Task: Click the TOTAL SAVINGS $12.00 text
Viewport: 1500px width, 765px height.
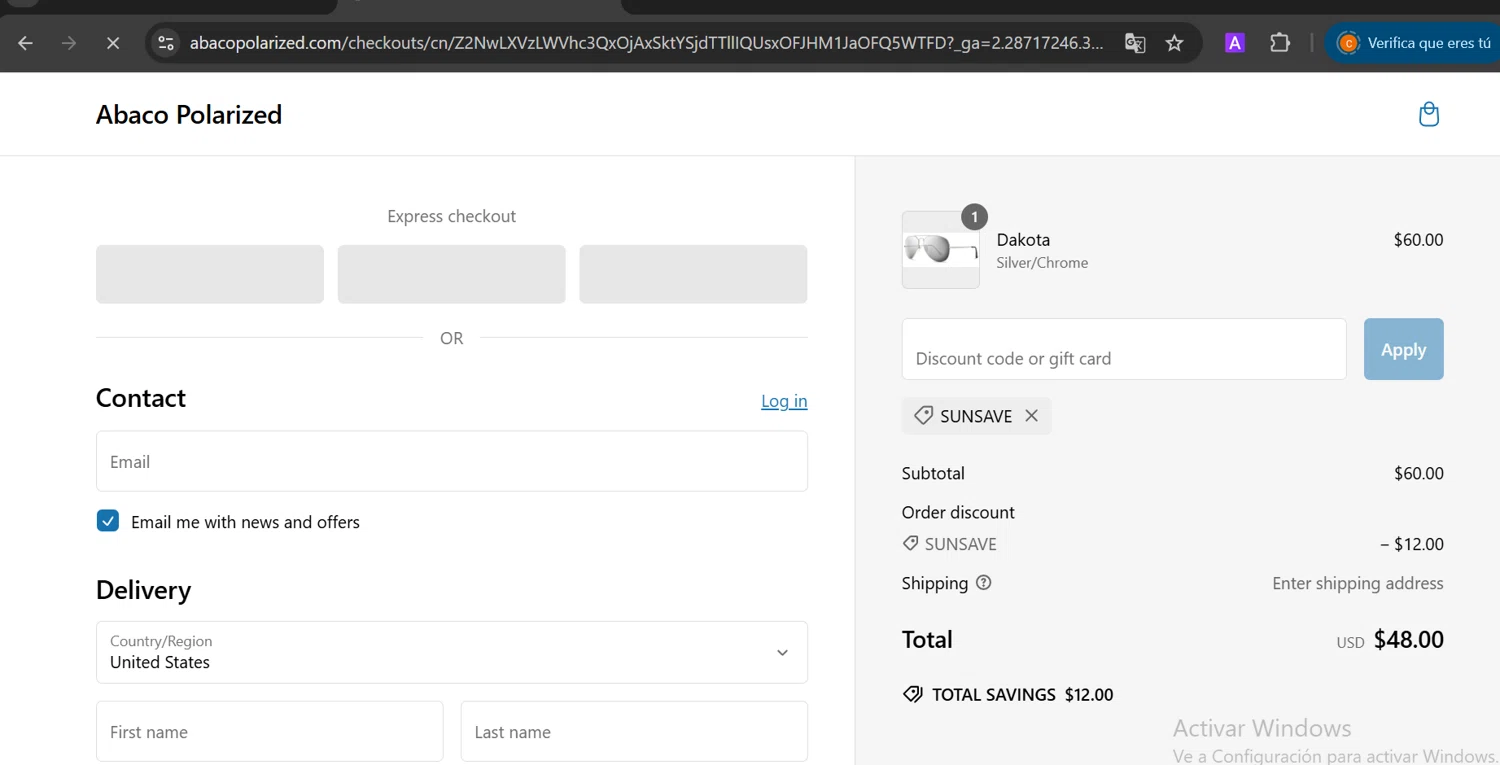Action: 1022,695
